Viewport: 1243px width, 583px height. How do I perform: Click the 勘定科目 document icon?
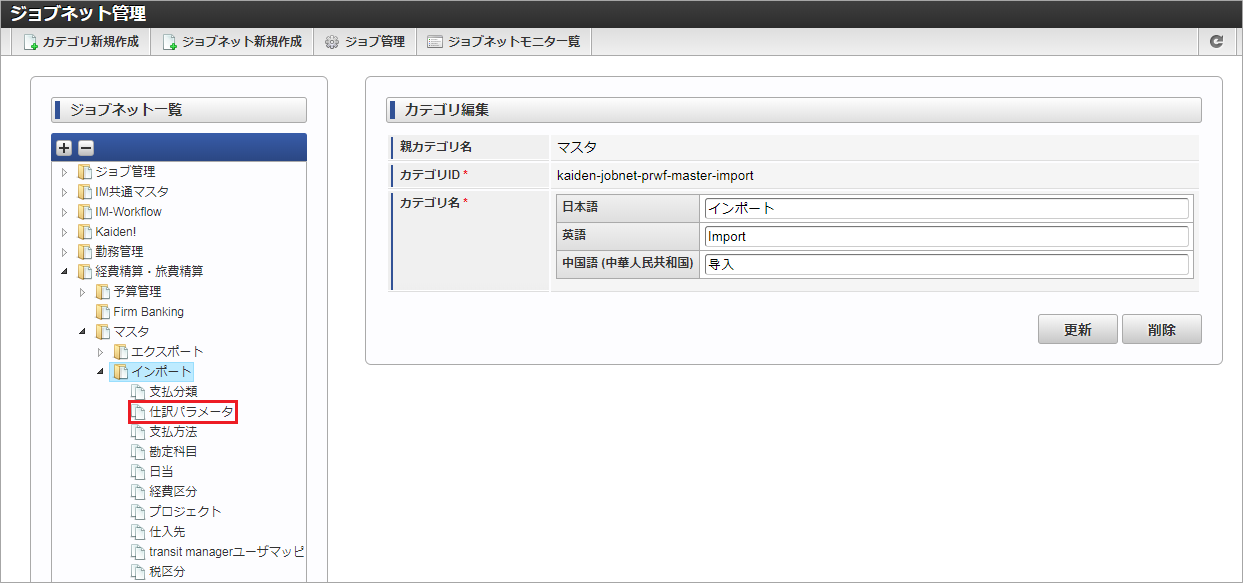point(139,452)
